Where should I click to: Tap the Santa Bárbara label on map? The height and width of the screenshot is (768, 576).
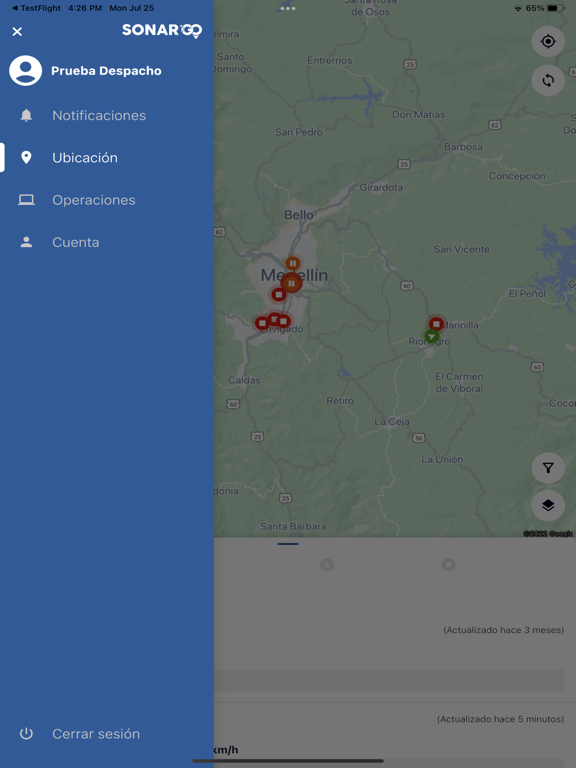[x=293, y=527]
